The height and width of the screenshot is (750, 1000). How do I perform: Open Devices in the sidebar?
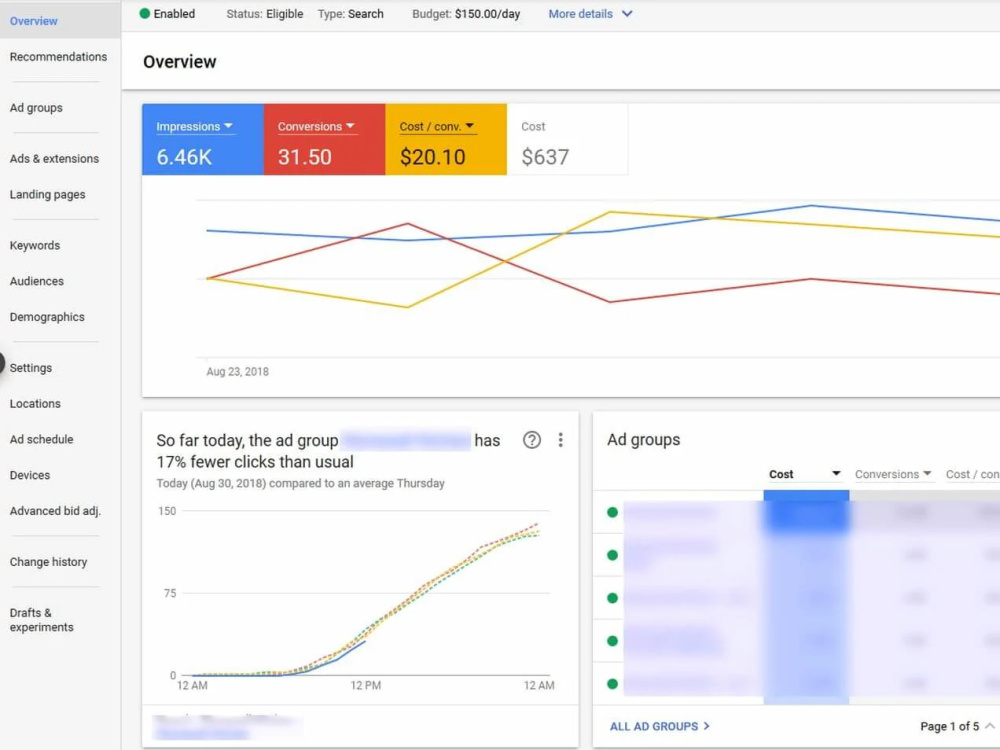pyautogui.click(x=29, y=475)
